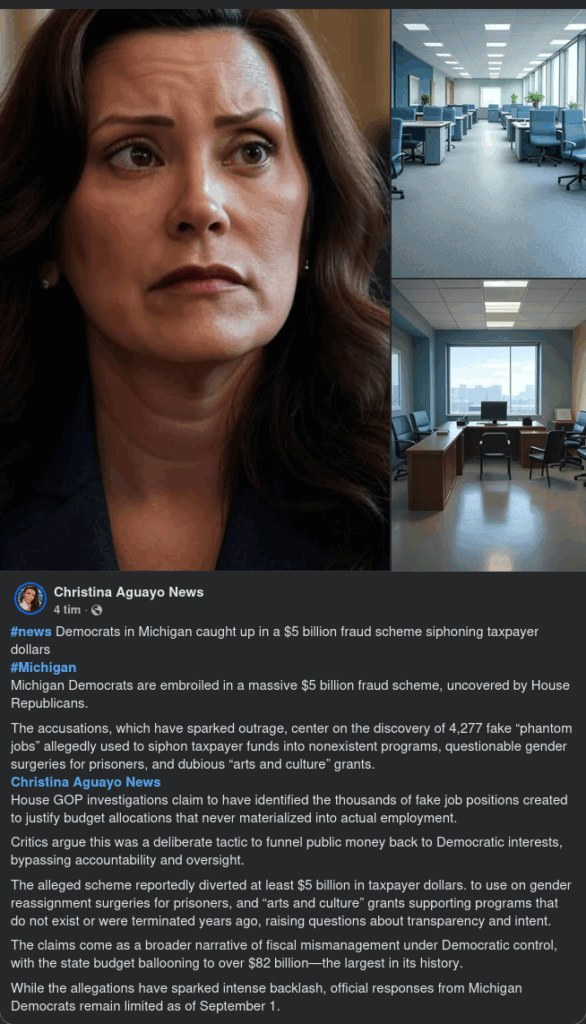Screen dimensions: 586x1024
Task: Follow the #news hashtag
Action: [x=31, y=632]
